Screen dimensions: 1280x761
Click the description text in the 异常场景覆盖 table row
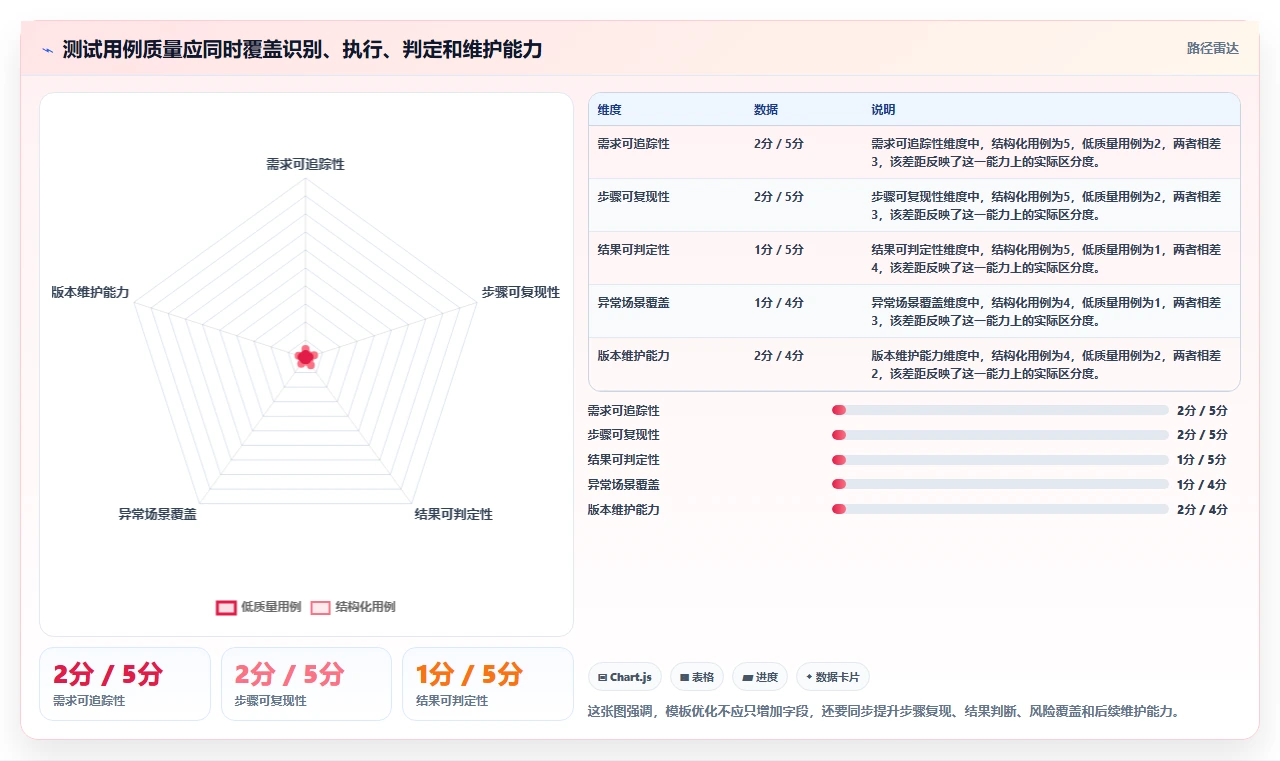pyautogui.click(x=1046, y=312)
